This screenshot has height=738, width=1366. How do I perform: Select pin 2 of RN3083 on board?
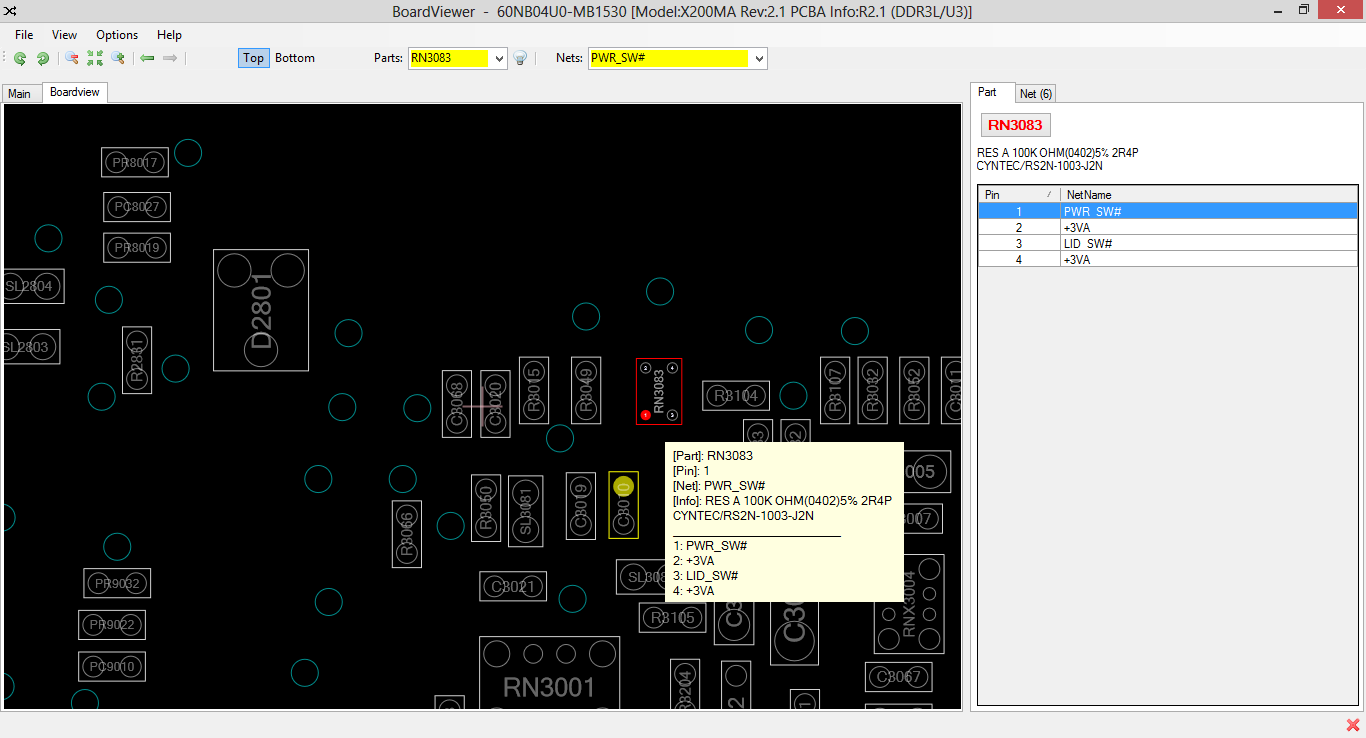tap(646, 368)
